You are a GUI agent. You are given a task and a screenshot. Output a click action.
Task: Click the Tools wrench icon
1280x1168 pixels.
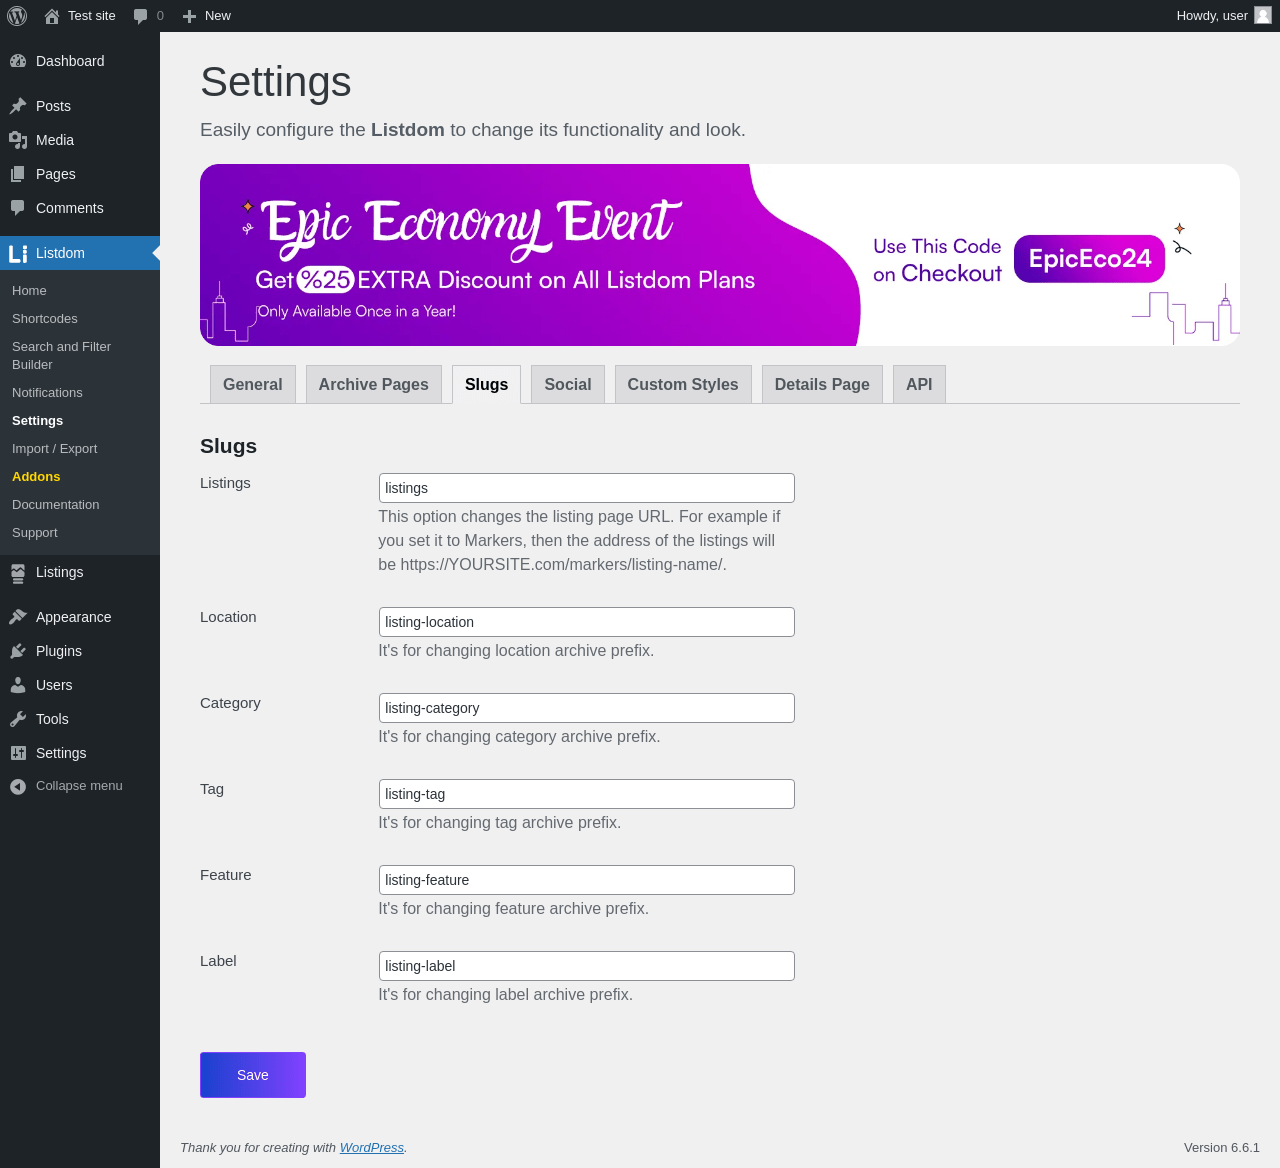pos(18,719)
